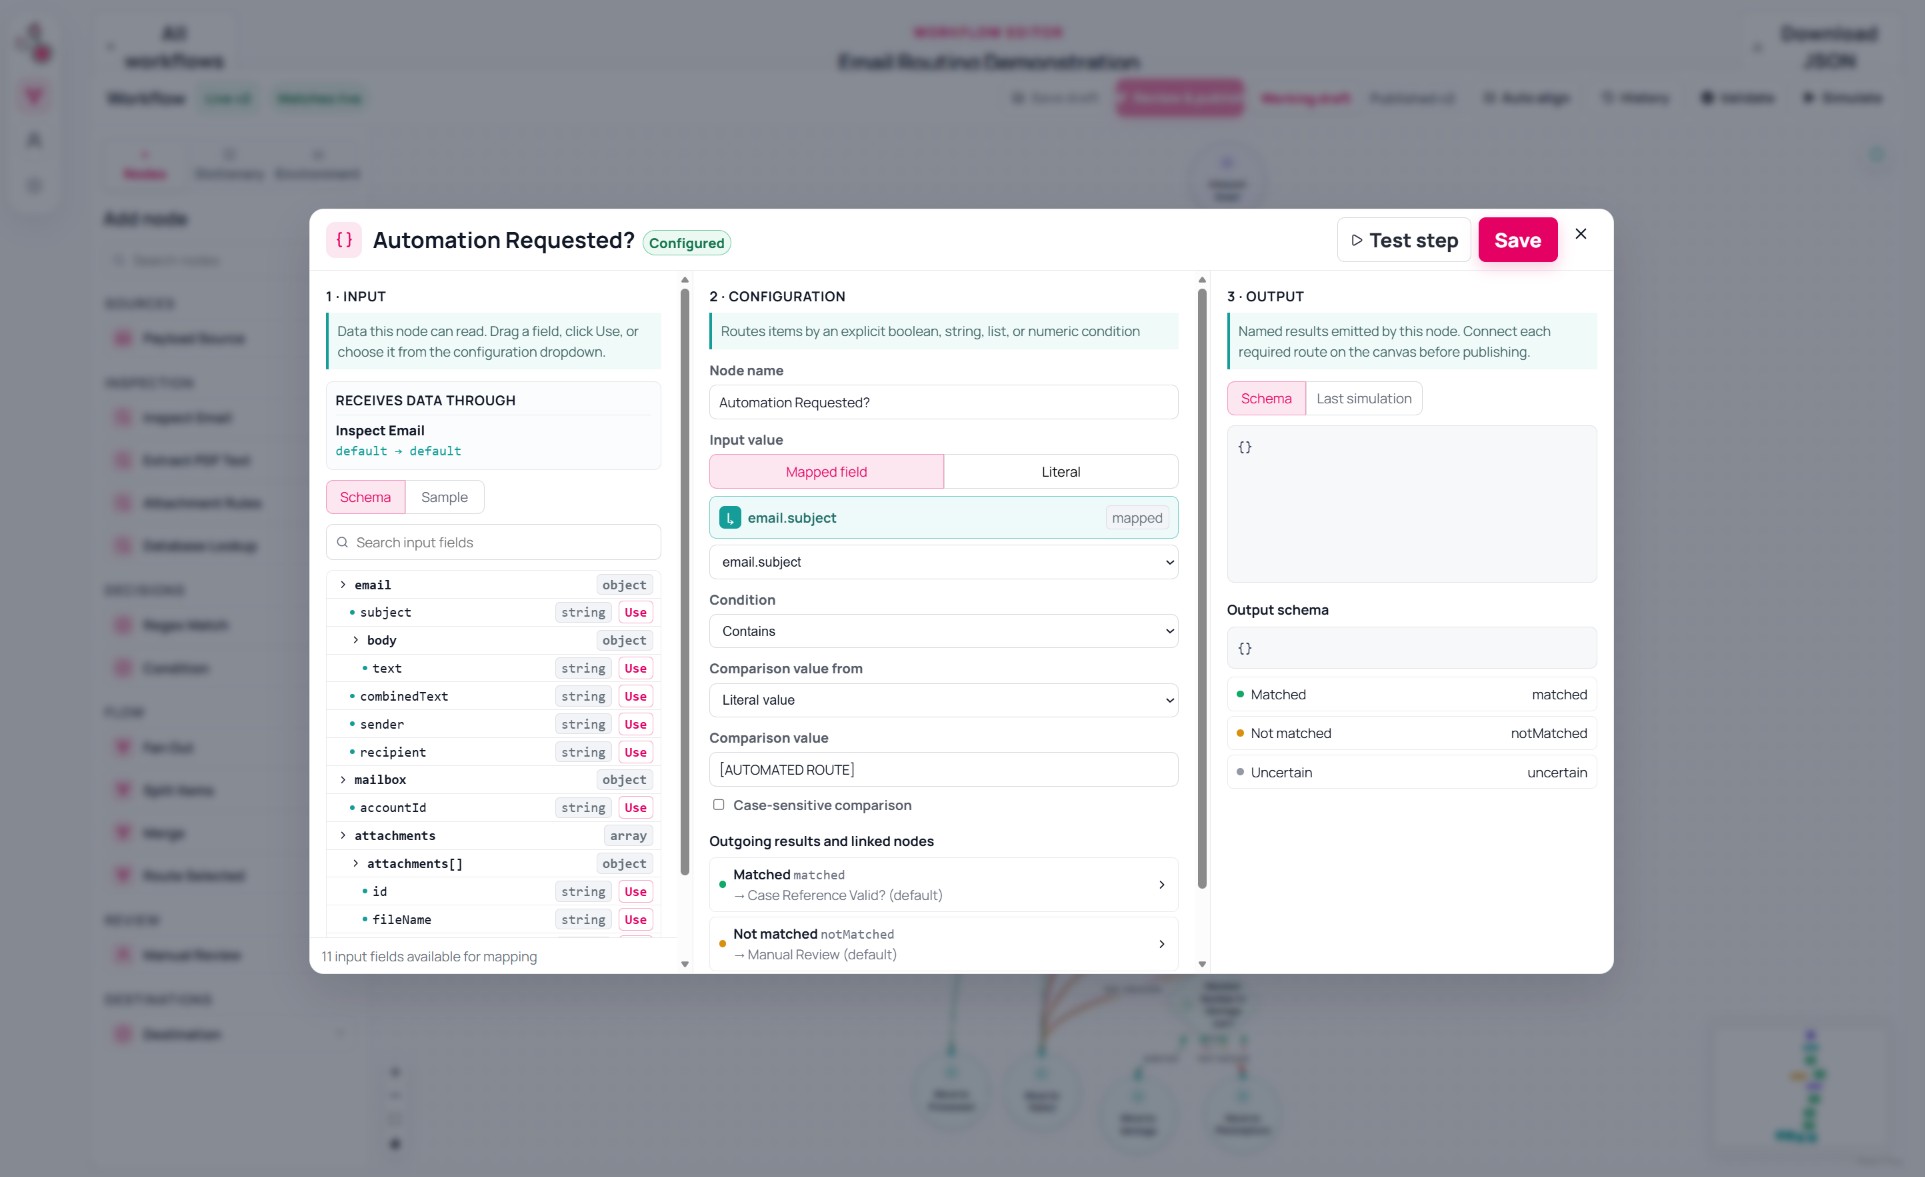Image resolution: width=1925 pixels, height=1177 pixels.
Task: Click the input panel vertical scrollbar
Action: pyautogui.click(x=684, y=582)
